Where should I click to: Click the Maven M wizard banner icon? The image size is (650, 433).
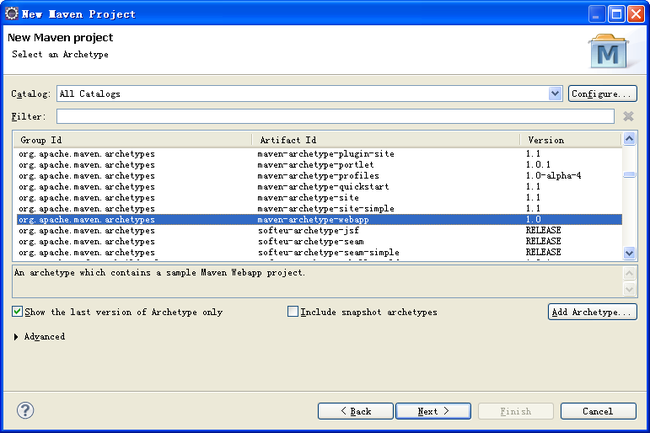pos(608,51)
